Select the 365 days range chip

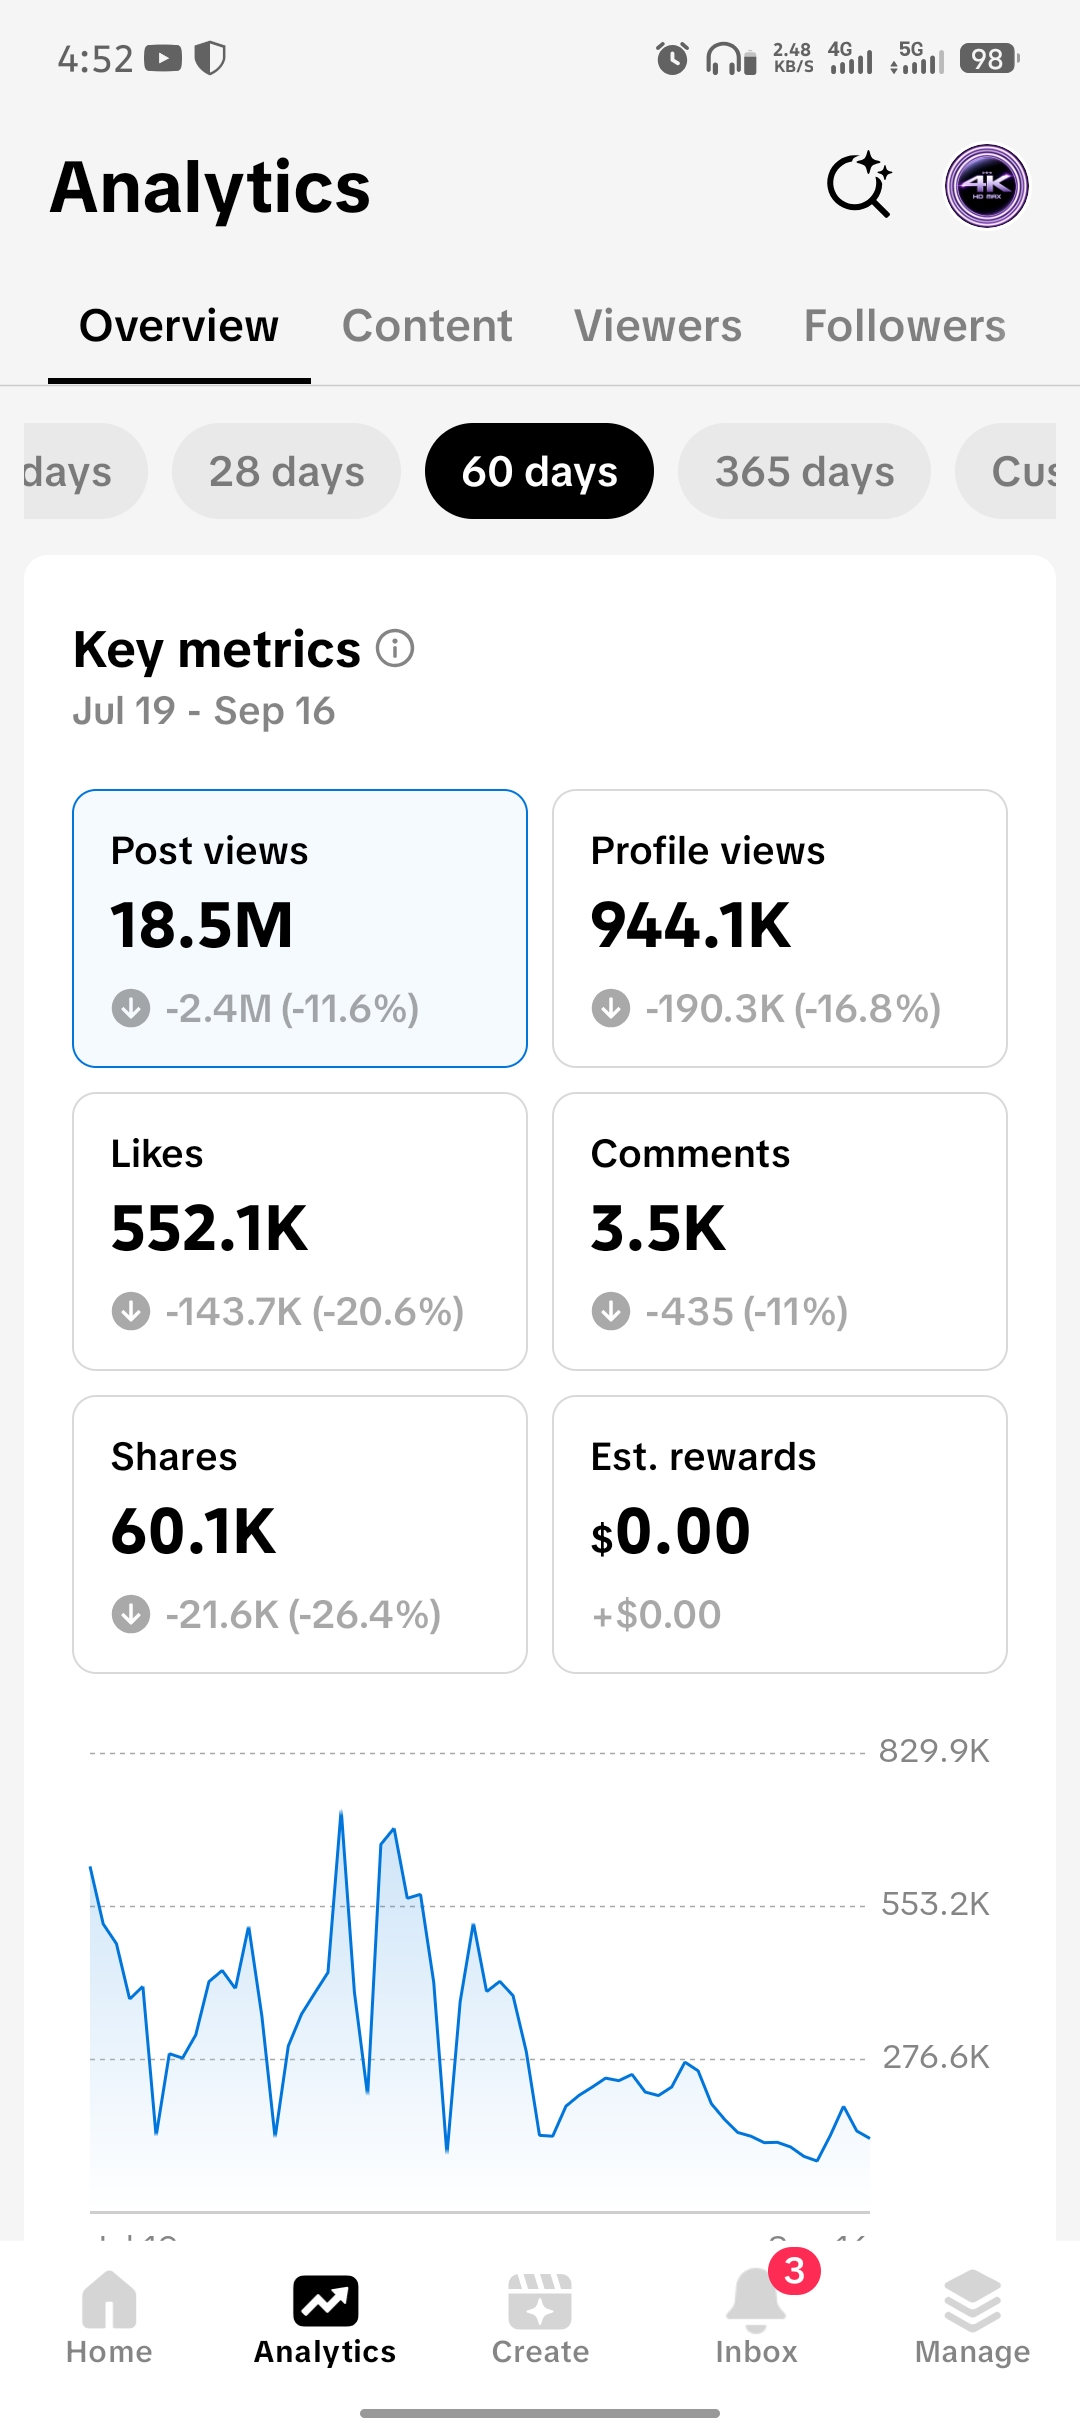click(805, 471)
